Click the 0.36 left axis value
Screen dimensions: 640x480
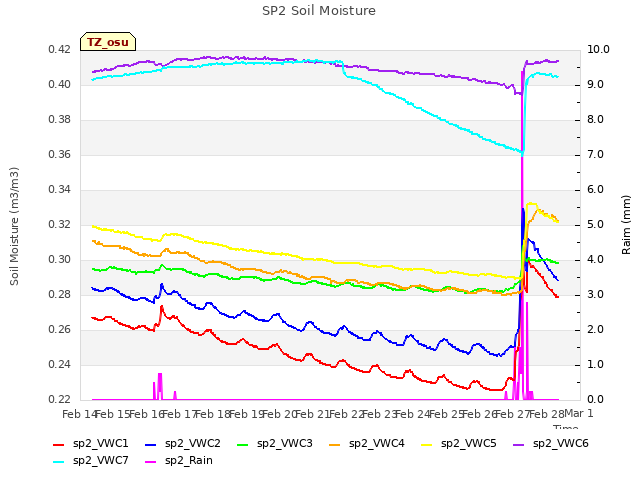[x=60, y=155]
